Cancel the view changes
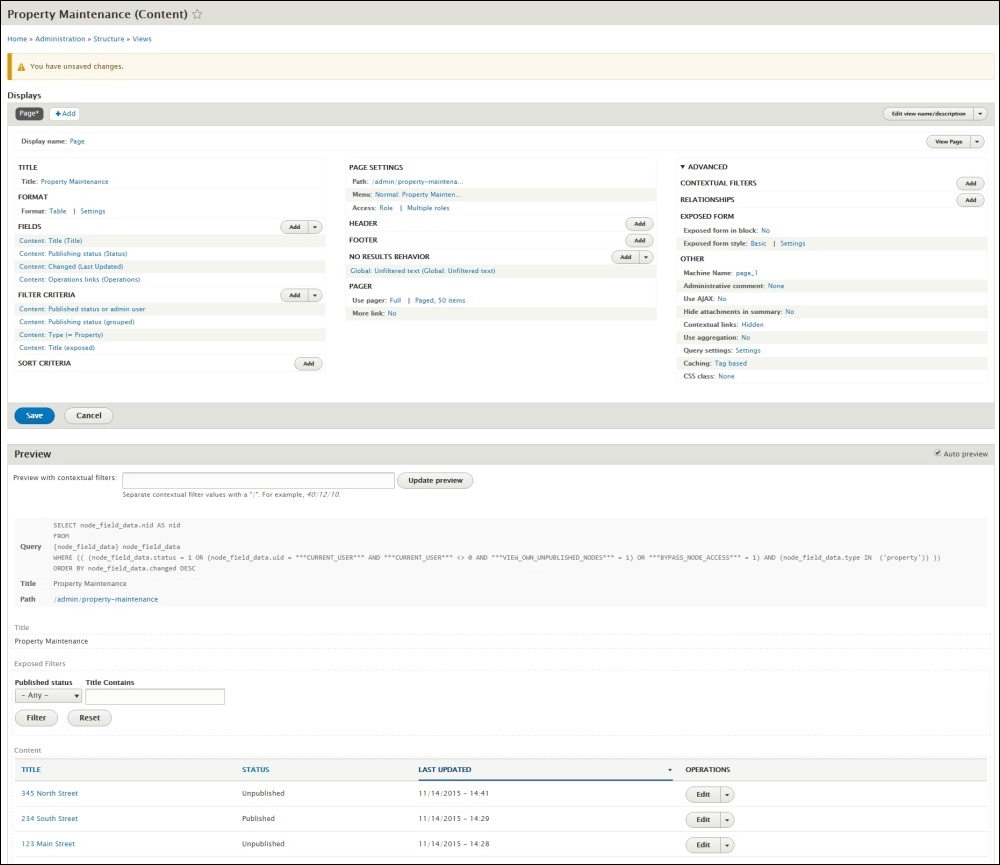 (x=89, y=415)
